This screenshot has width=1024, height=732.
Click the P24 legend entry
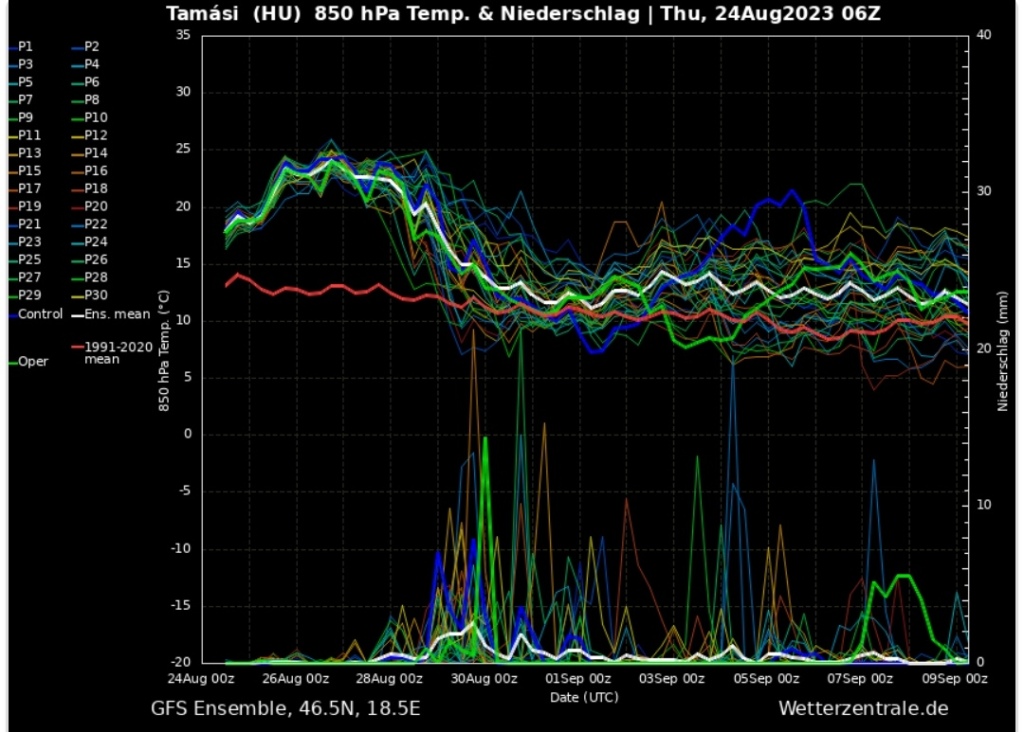point(95,242)
